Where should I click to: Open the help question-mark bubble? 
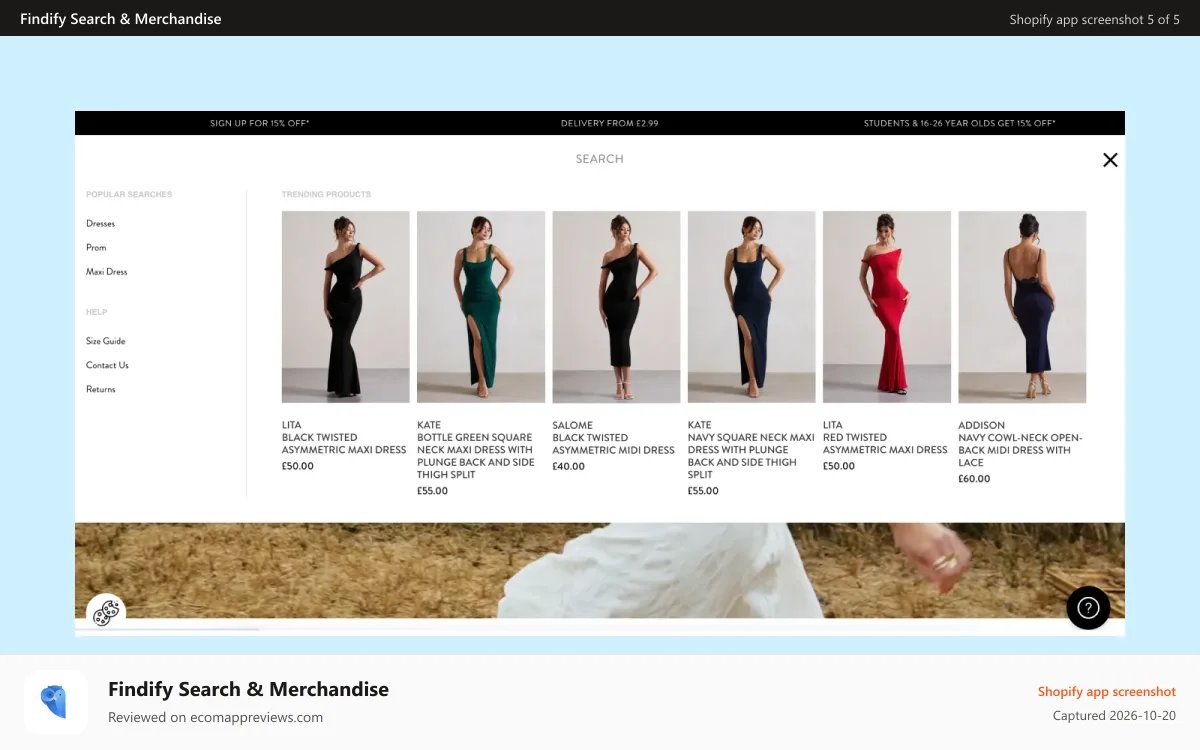point(1088,607)
